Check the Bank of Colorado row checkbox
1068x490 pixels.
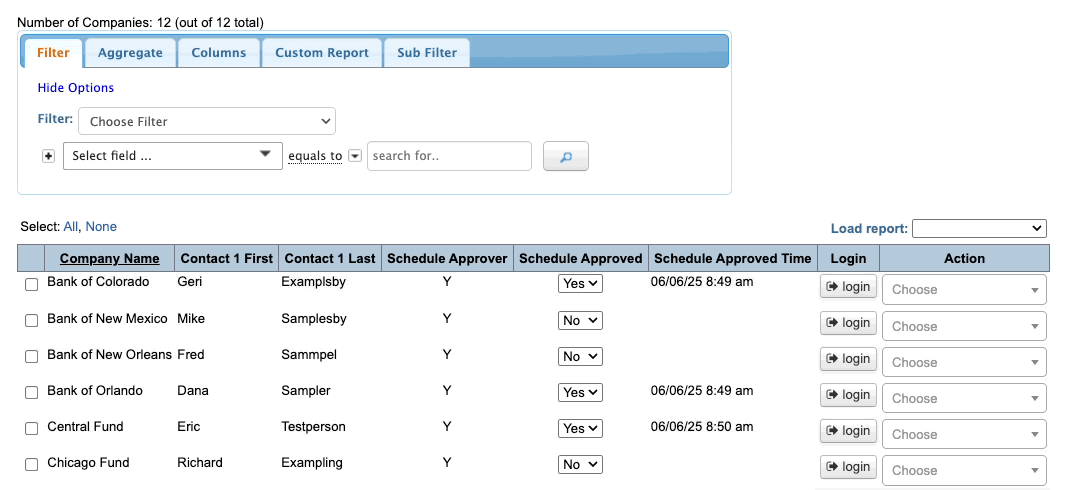32,285
